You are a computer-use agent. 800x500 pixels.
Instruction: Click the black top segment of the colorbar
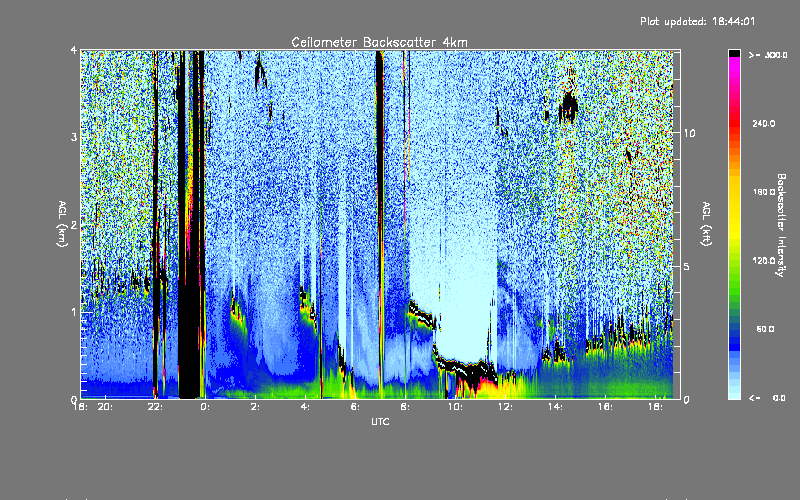coord(734,53)
